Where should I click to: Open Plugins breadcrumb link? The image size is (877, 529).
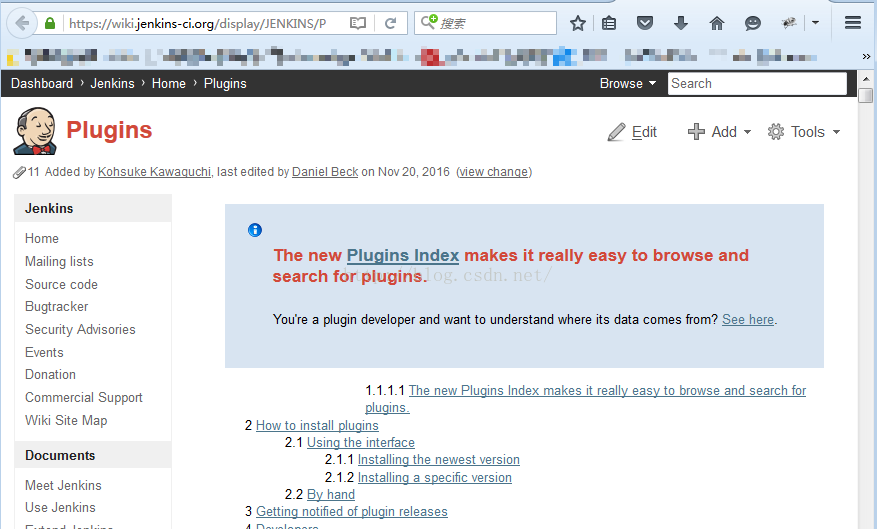coord(225,83)
